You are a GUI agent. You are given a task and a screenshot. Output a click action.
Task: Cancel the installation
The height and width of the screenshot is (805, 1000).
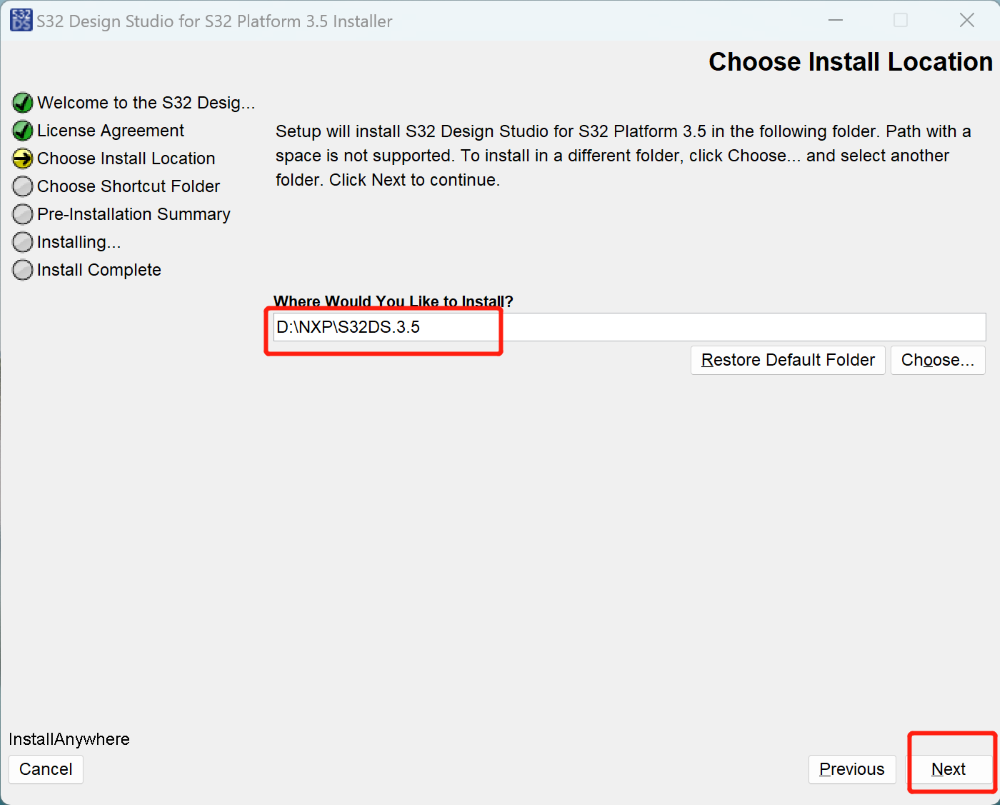46,769
